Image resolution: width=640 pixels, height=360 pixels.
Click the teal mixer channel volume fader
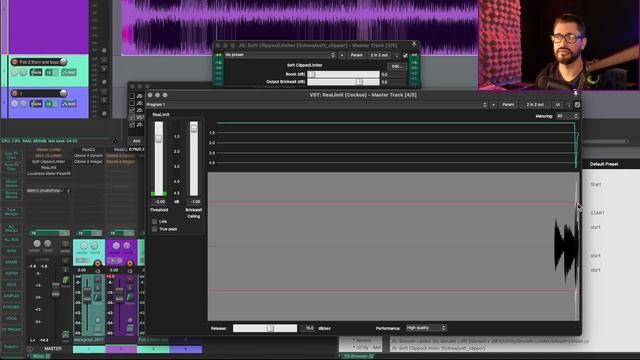pos(87,295)
